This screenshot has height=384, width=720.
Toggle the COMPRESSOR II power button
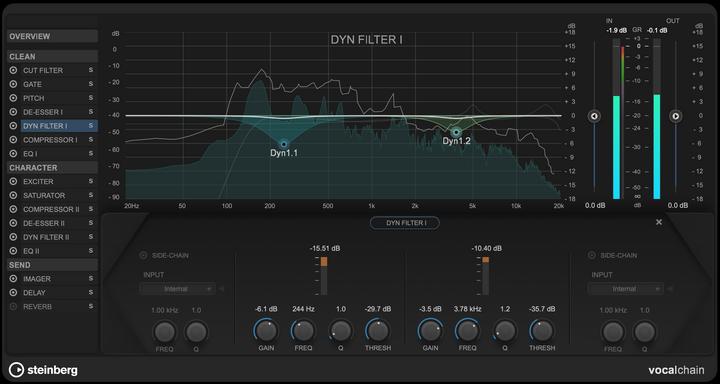tap(13, 209)
